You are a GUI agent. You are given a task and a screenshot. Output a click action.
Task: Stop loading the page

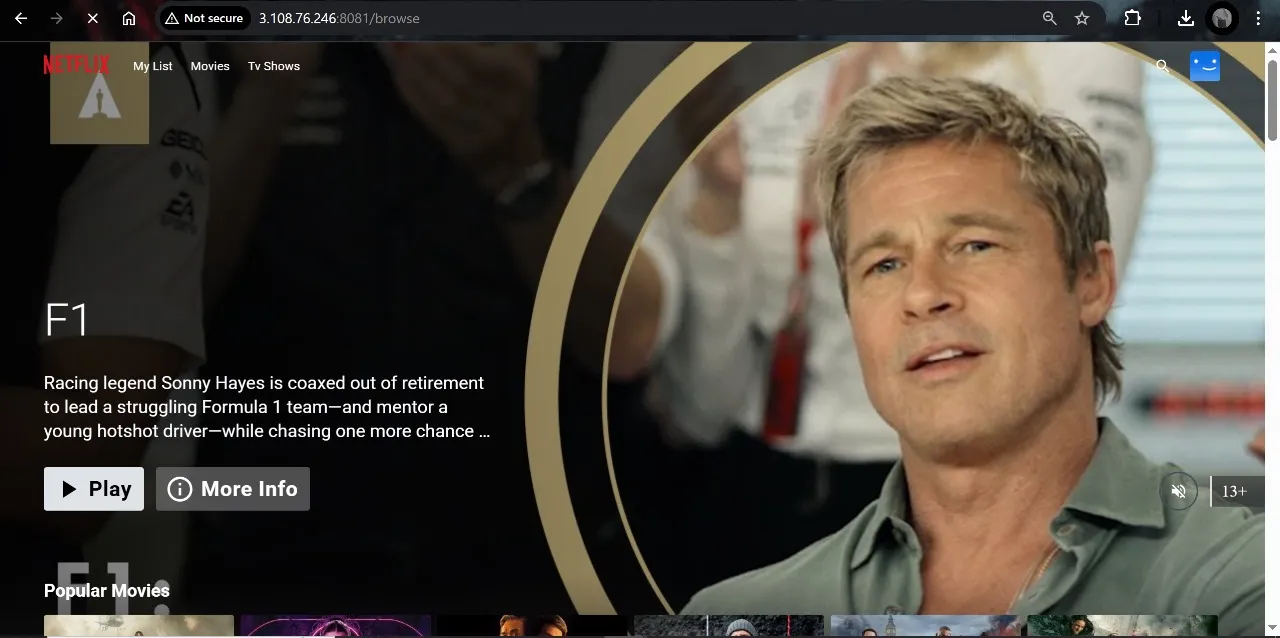(92, 18)
